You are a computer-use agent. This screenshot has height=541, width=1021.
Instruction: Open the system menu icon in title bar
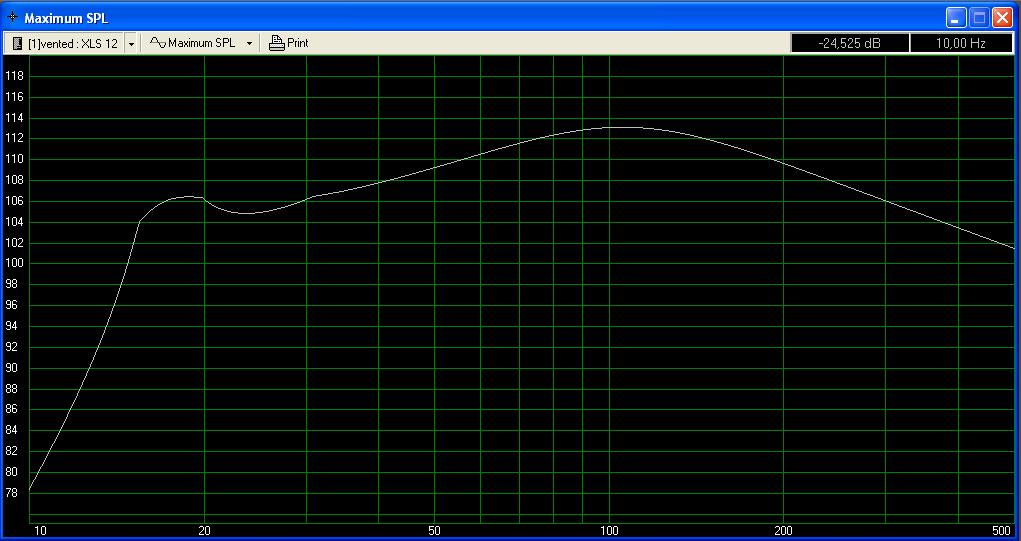pos(12,18)
